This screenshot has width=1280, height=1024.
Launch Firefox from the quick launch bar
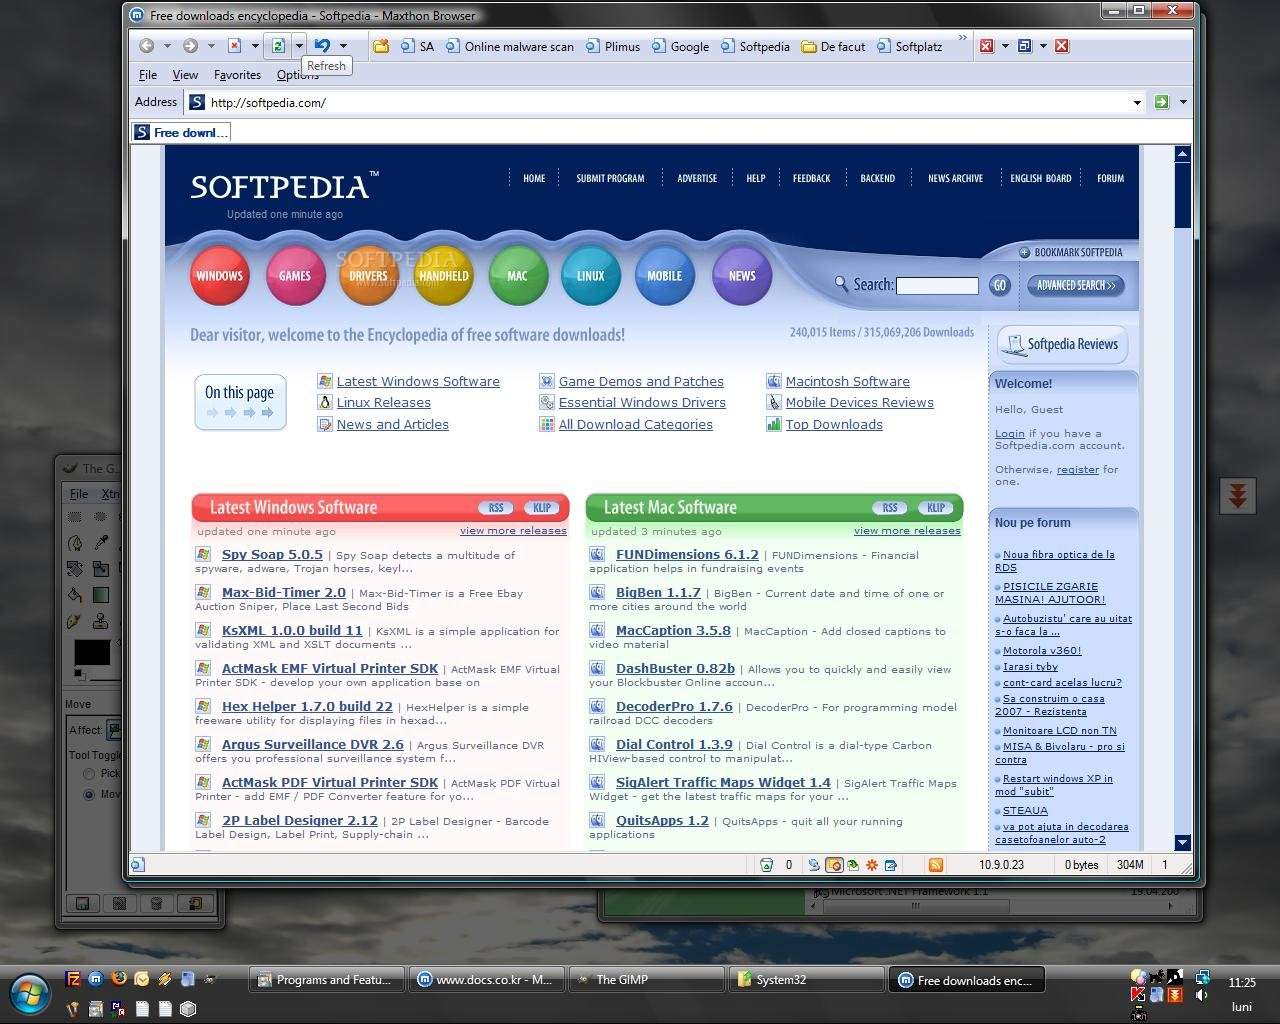118,979
